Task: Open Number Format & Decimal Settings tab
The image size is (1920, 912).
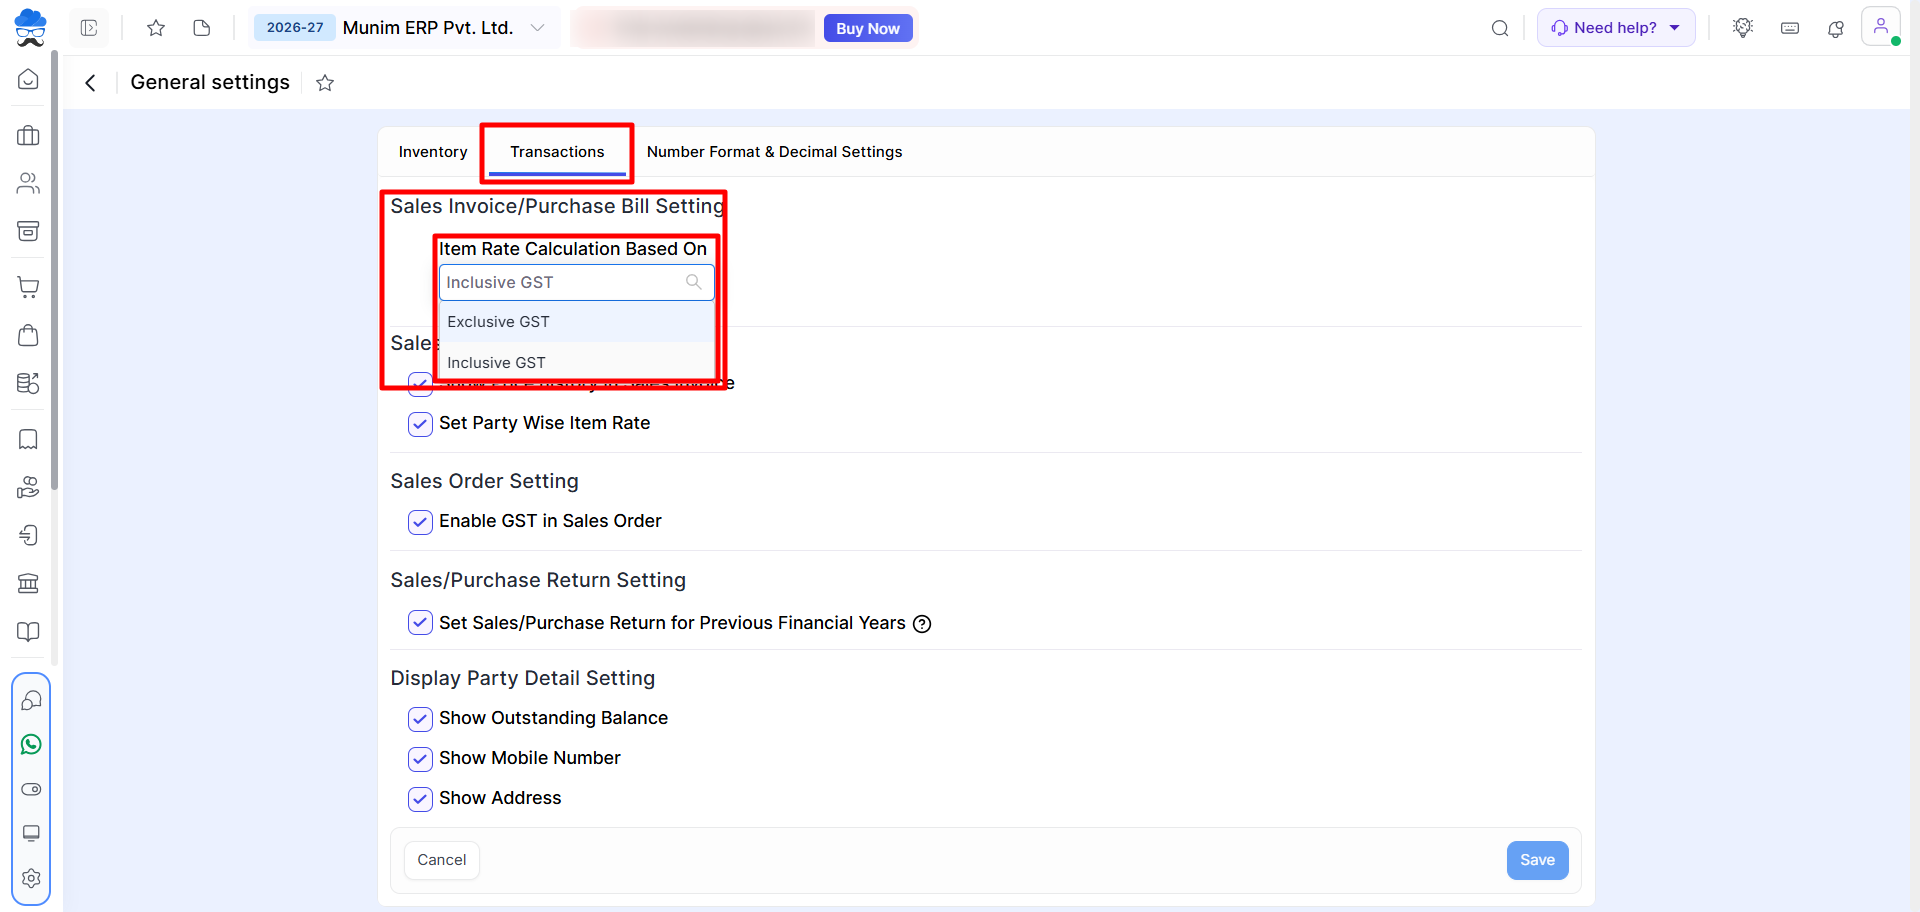Action: [774, 152]
